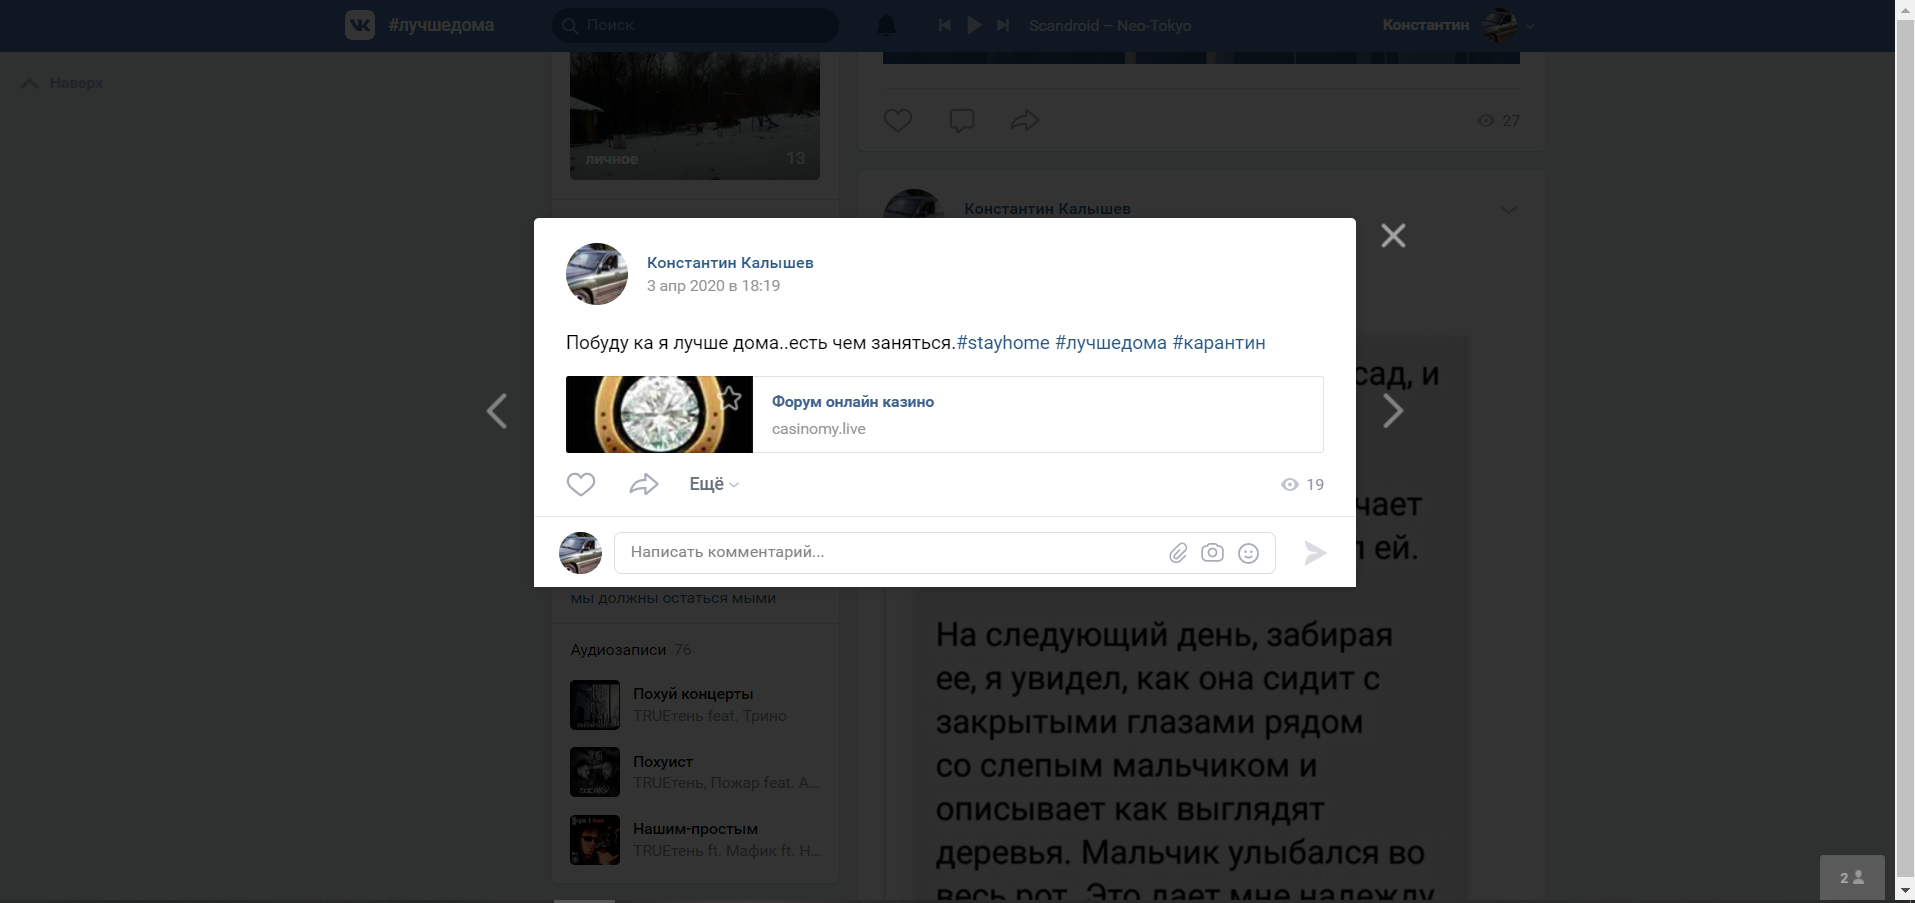
Task: Share the popup post via arrow icon
Action: 644,484
